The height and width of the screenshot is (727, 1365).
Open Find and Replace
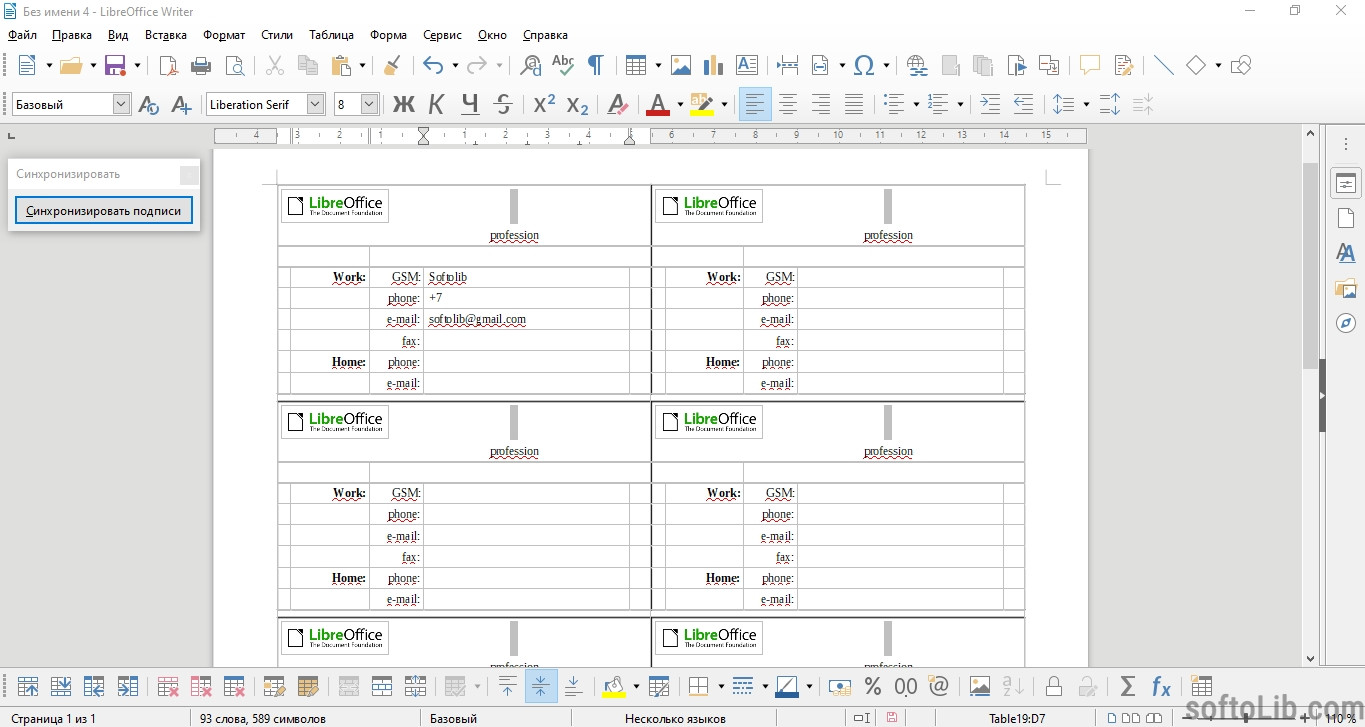530,66
